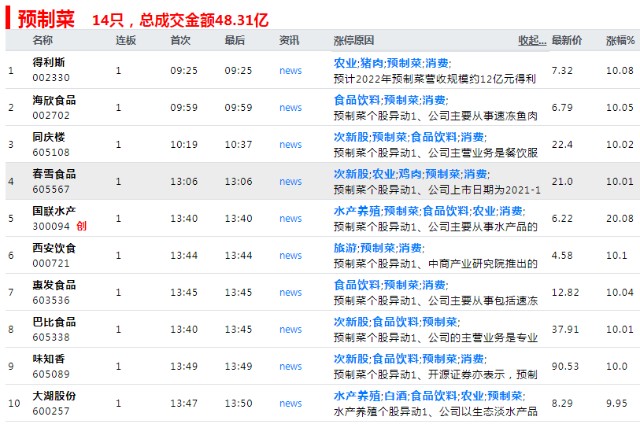Click 预制菜 tag in 巴比食品 row
Viewport: 640px width, 424px height.
click(440, 322)
